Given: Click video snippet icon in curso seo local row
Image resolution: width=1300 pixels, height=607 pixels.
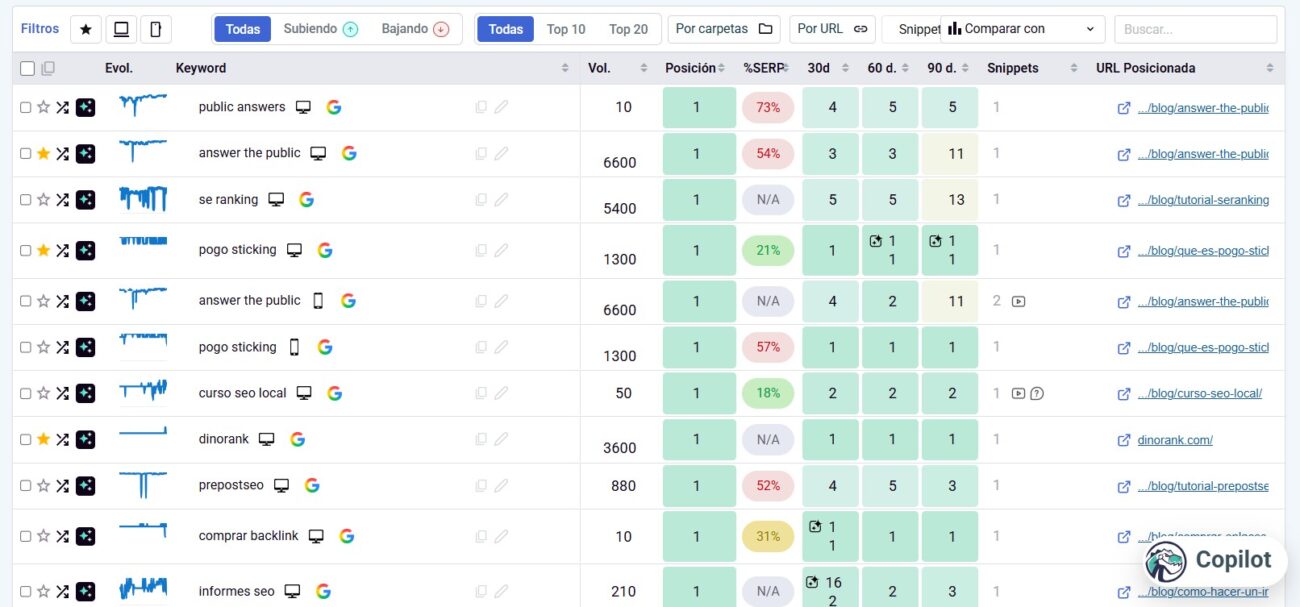Looking at the screenshot, I should 1018,393.
